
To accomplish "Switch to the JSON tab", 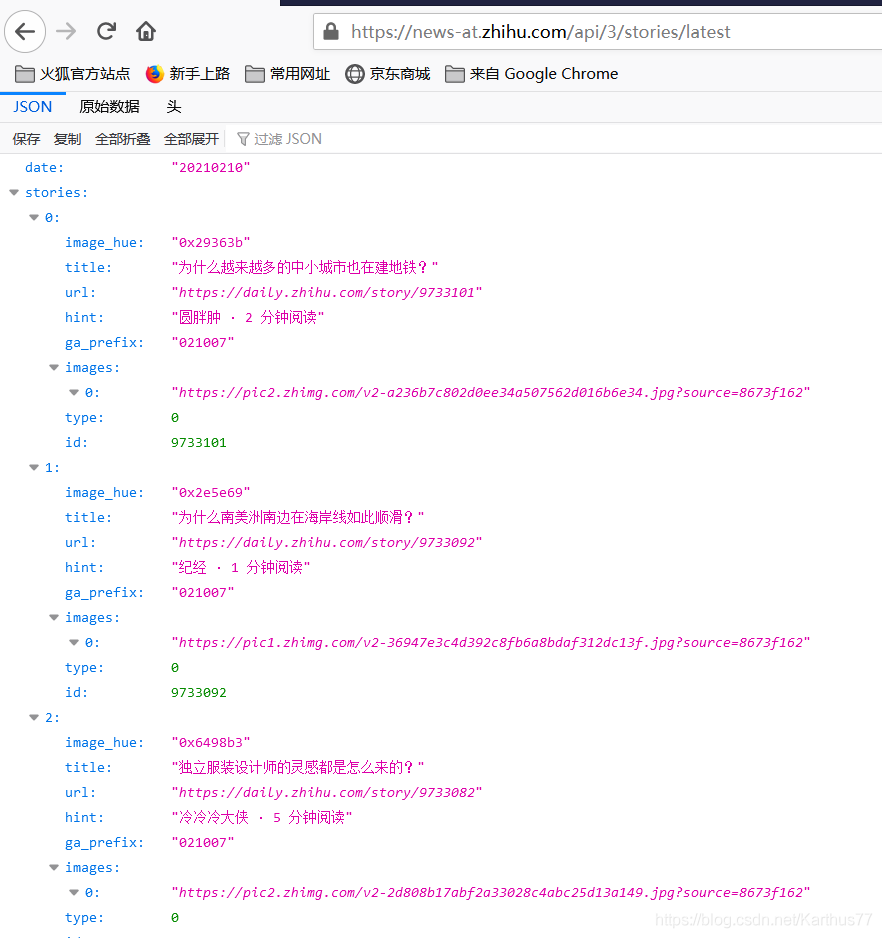I will (33, 106).
